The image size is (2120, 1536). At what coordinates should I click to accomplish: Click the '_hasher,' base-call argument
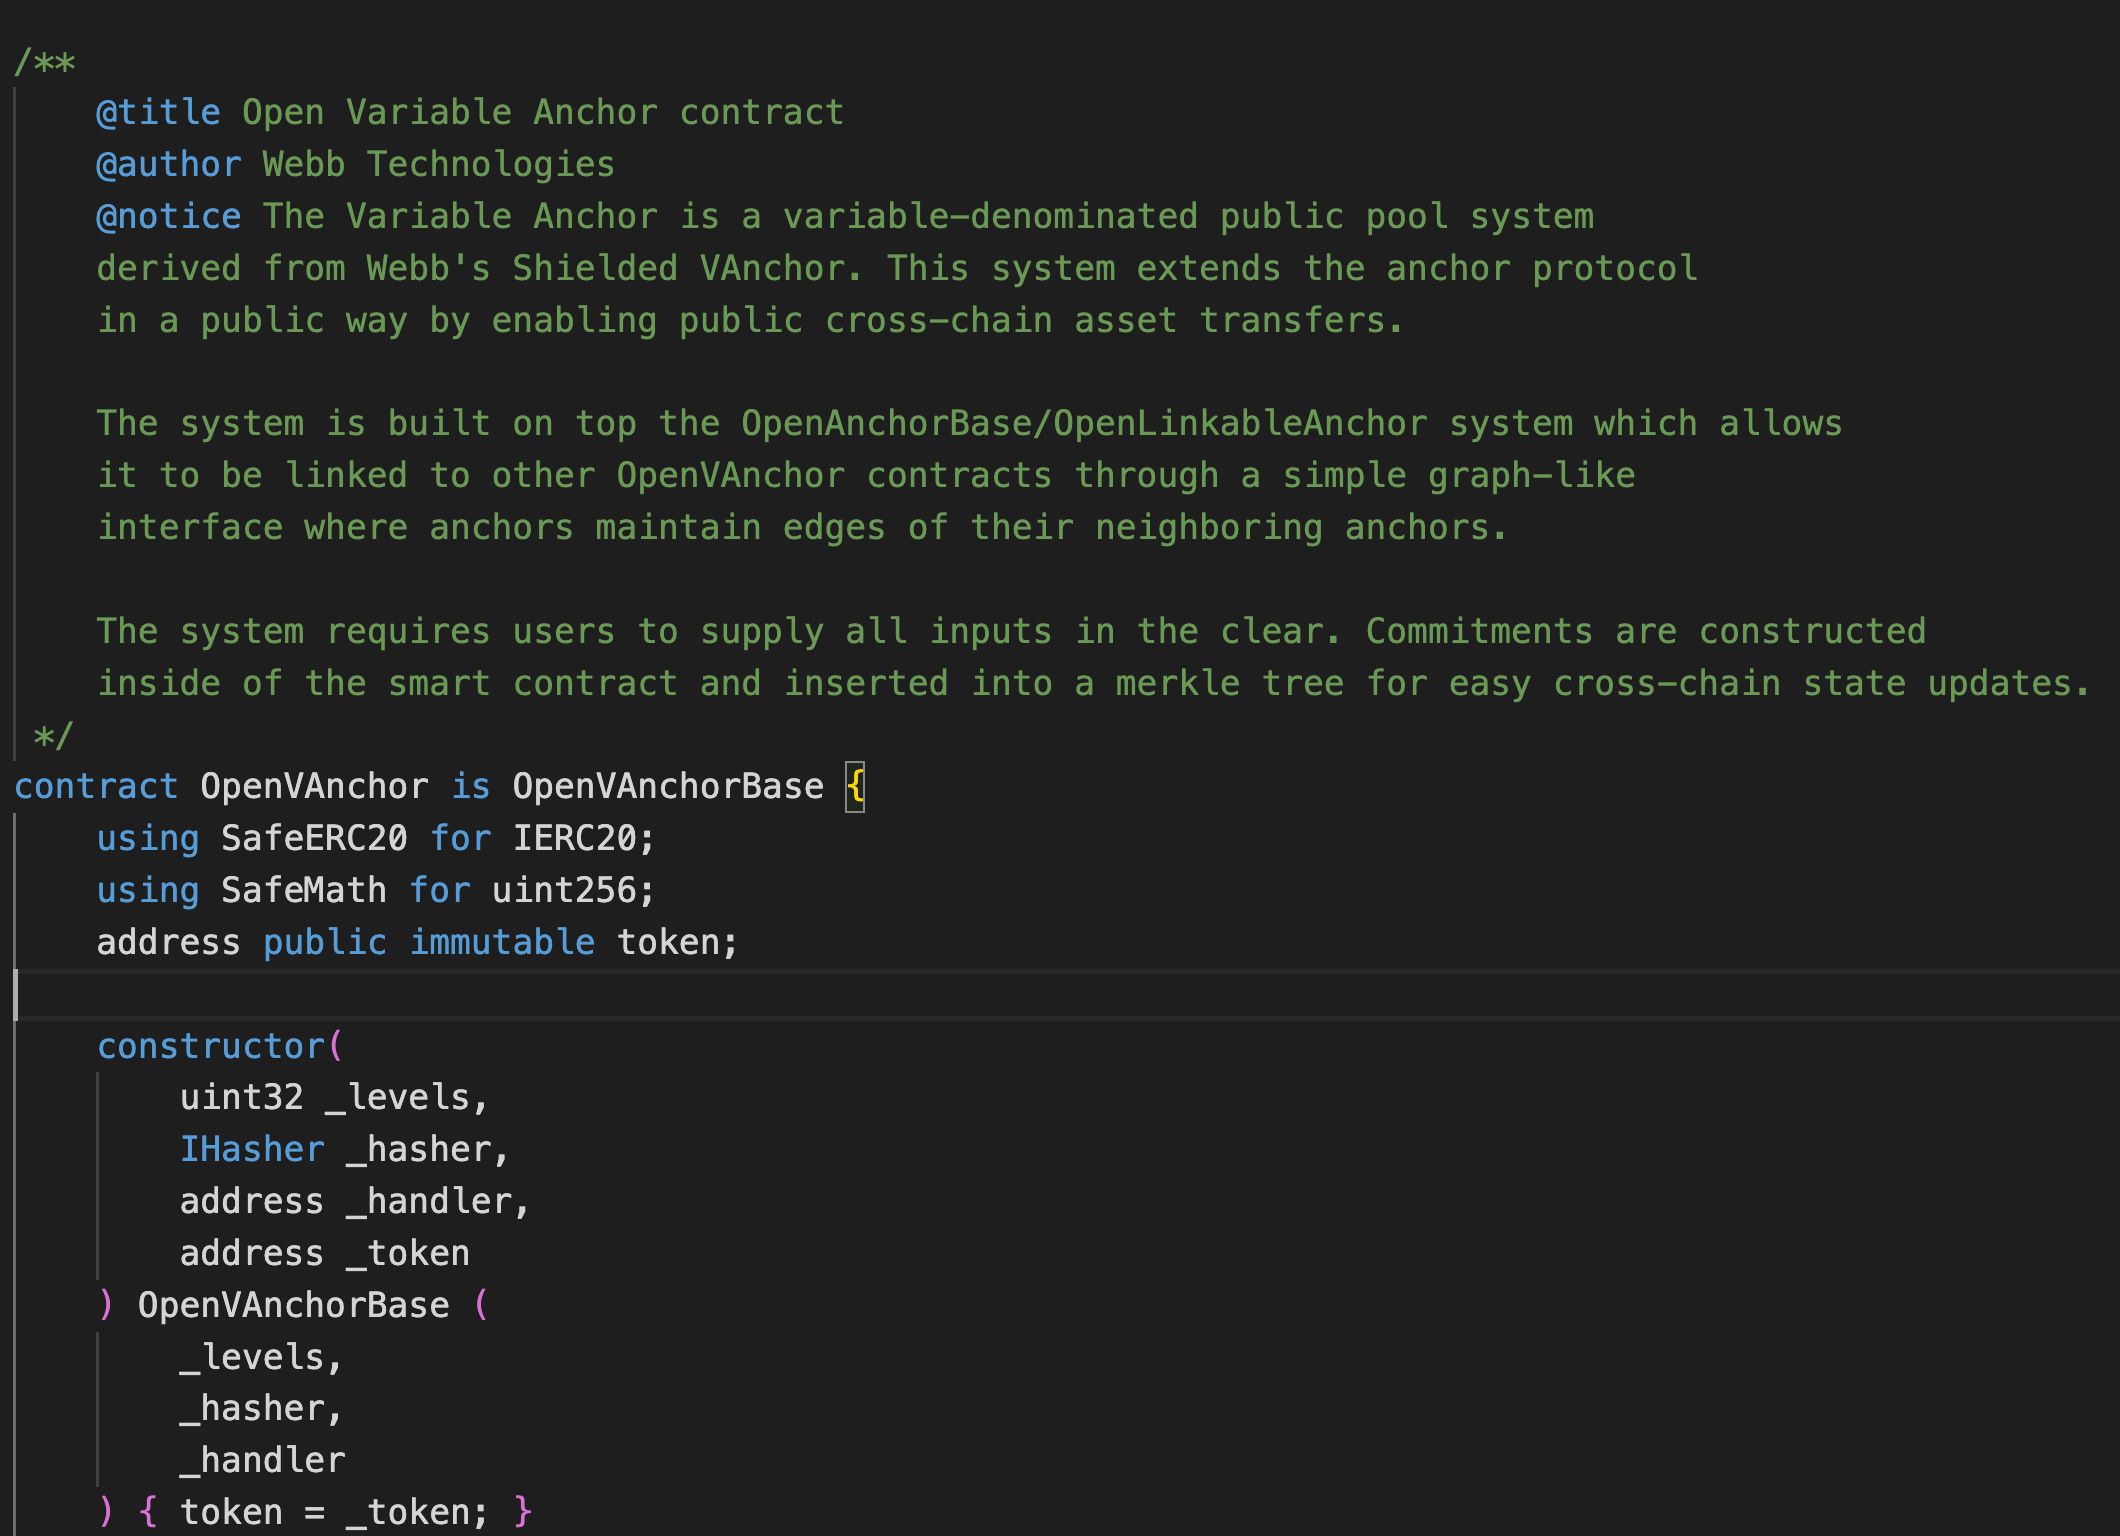click(x=262, y=1409)
